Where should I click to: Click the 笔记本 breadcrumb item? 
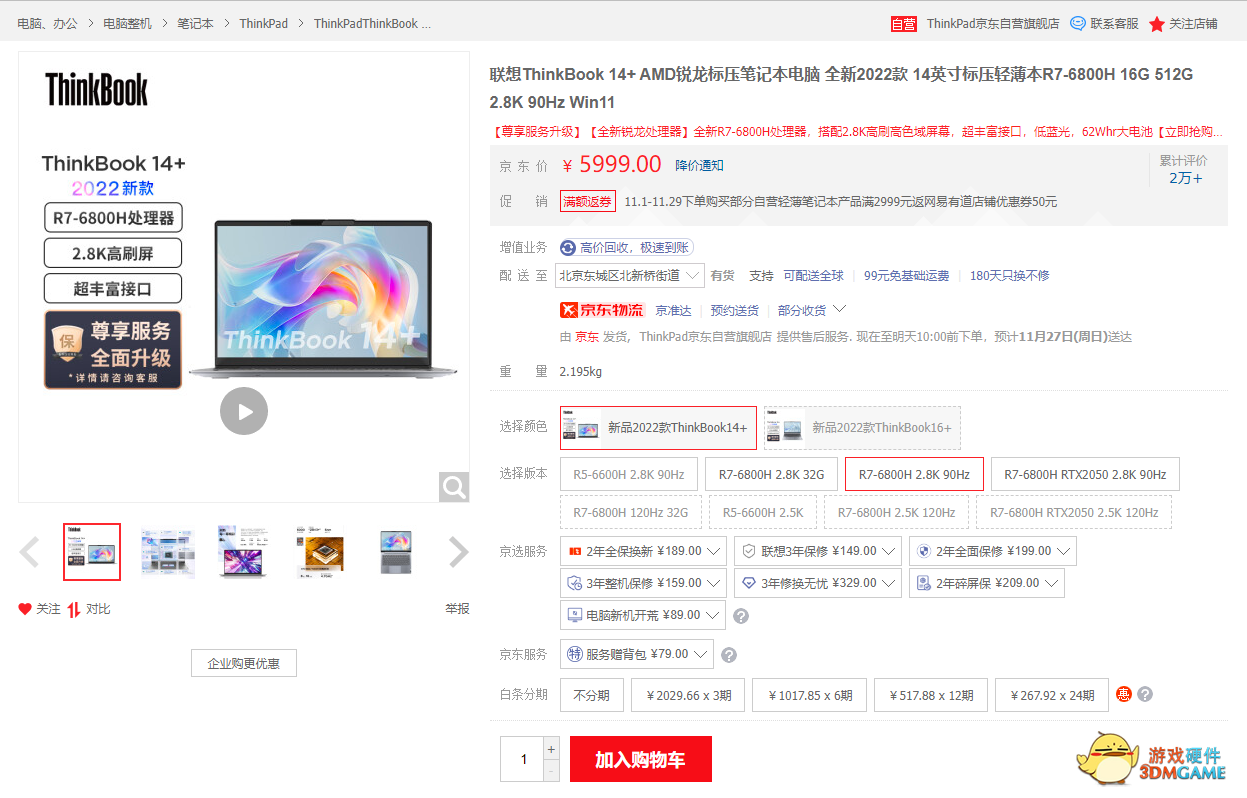(x=196, y=23)
